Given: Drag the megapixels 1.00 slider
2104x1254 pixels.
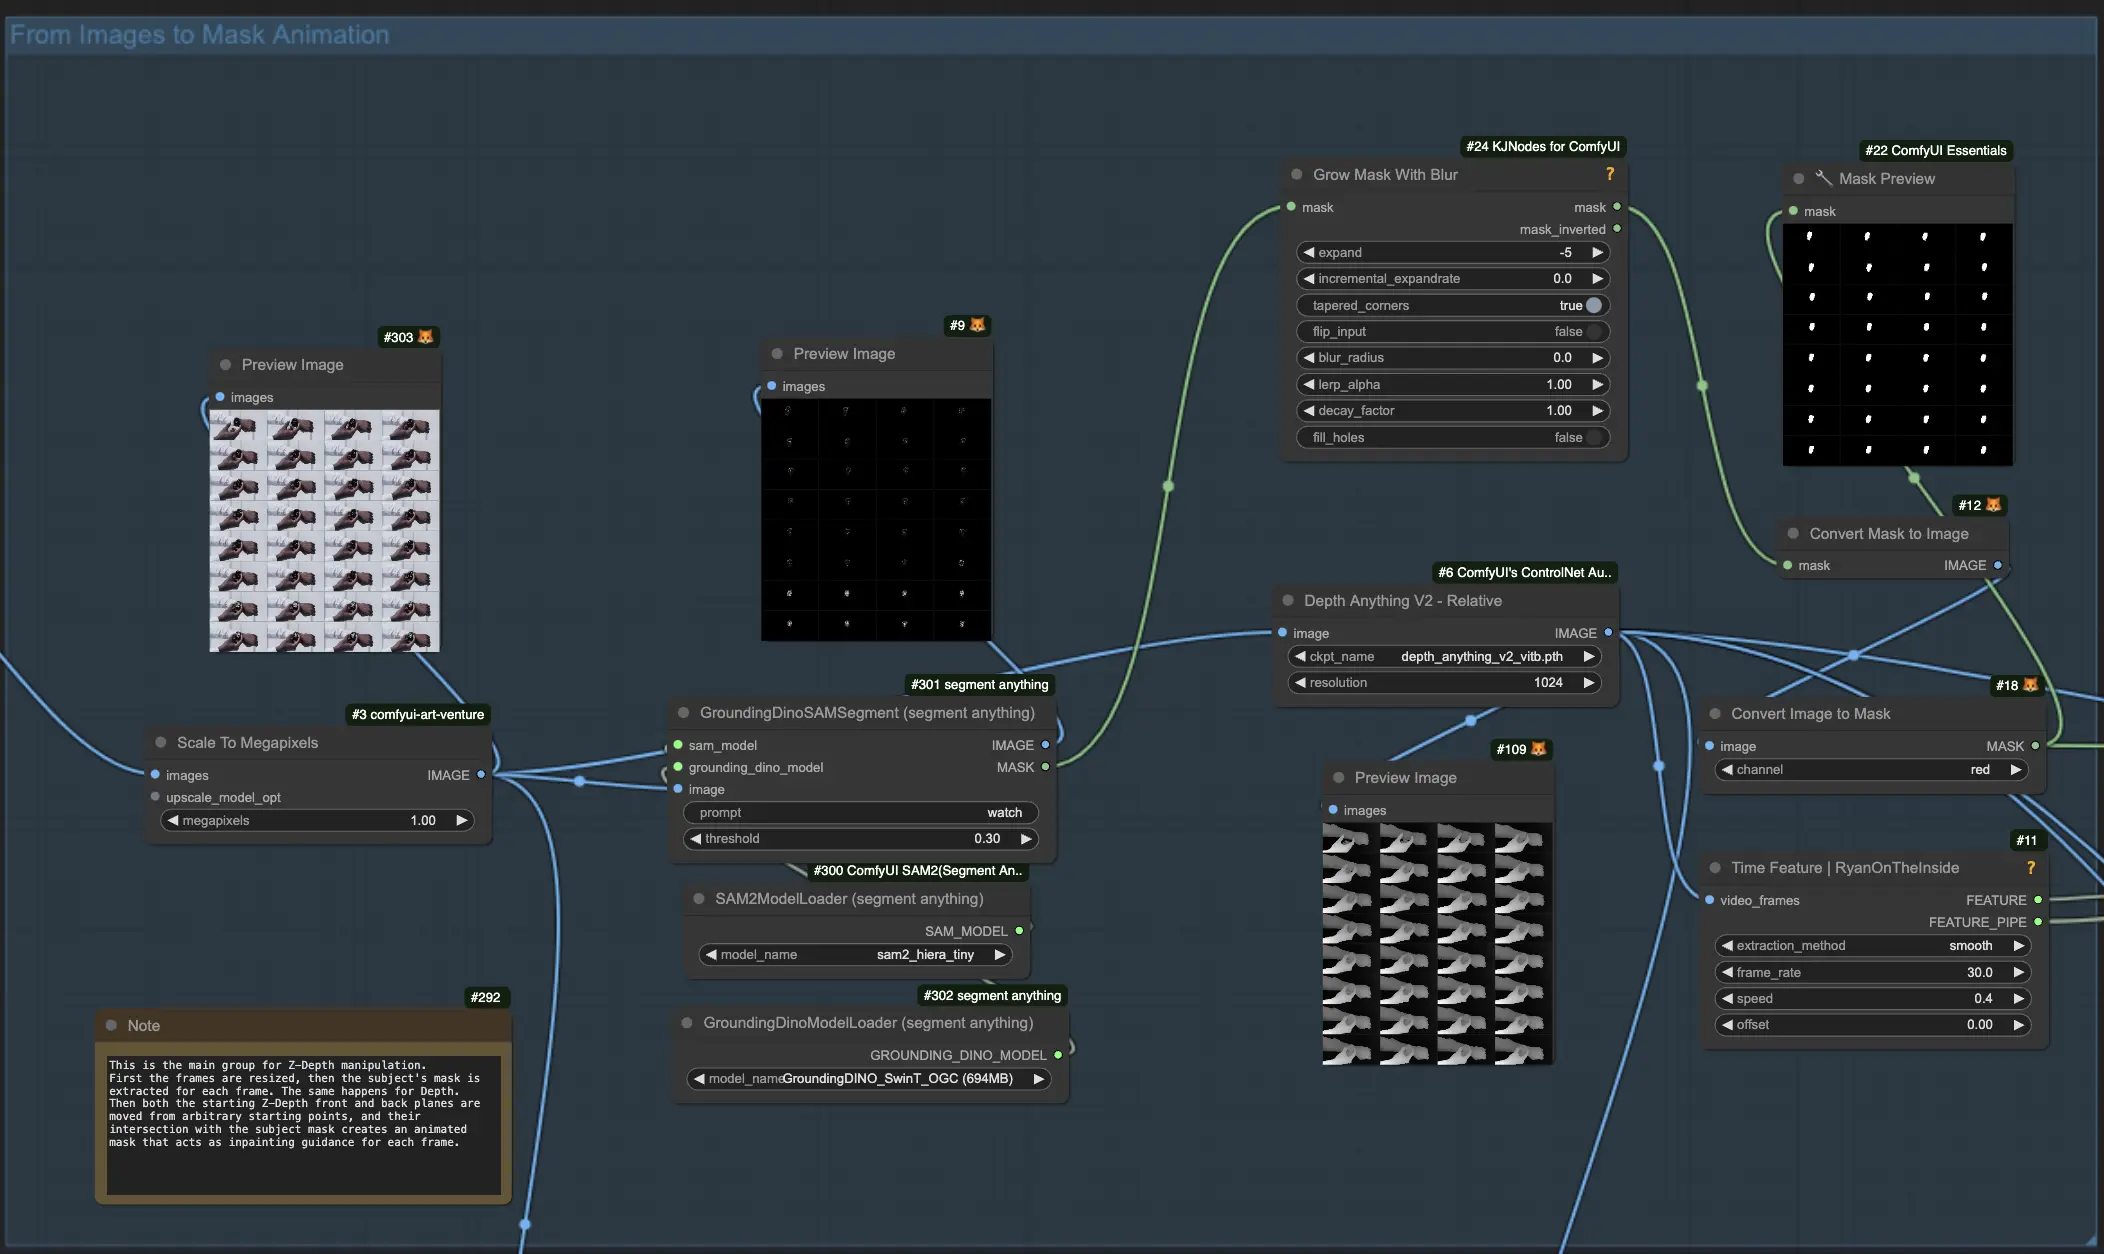Looking at the screenshot, I should coord(318,818).
